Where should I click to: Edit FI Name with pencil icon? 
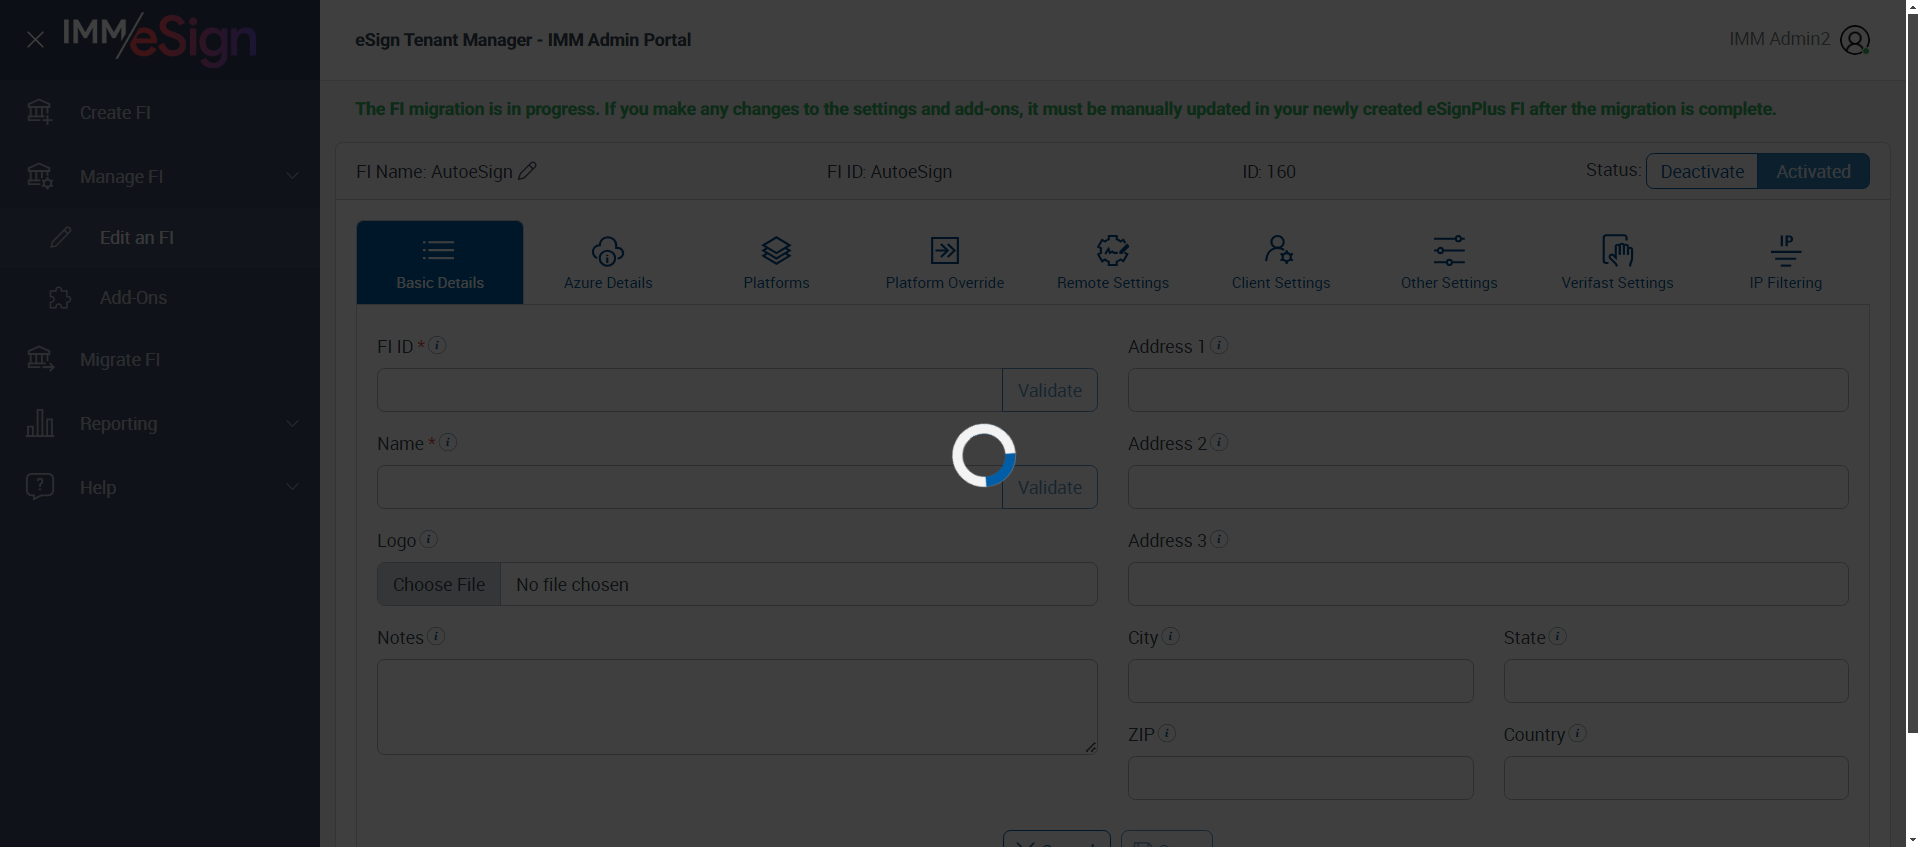(x=528, y=171)
